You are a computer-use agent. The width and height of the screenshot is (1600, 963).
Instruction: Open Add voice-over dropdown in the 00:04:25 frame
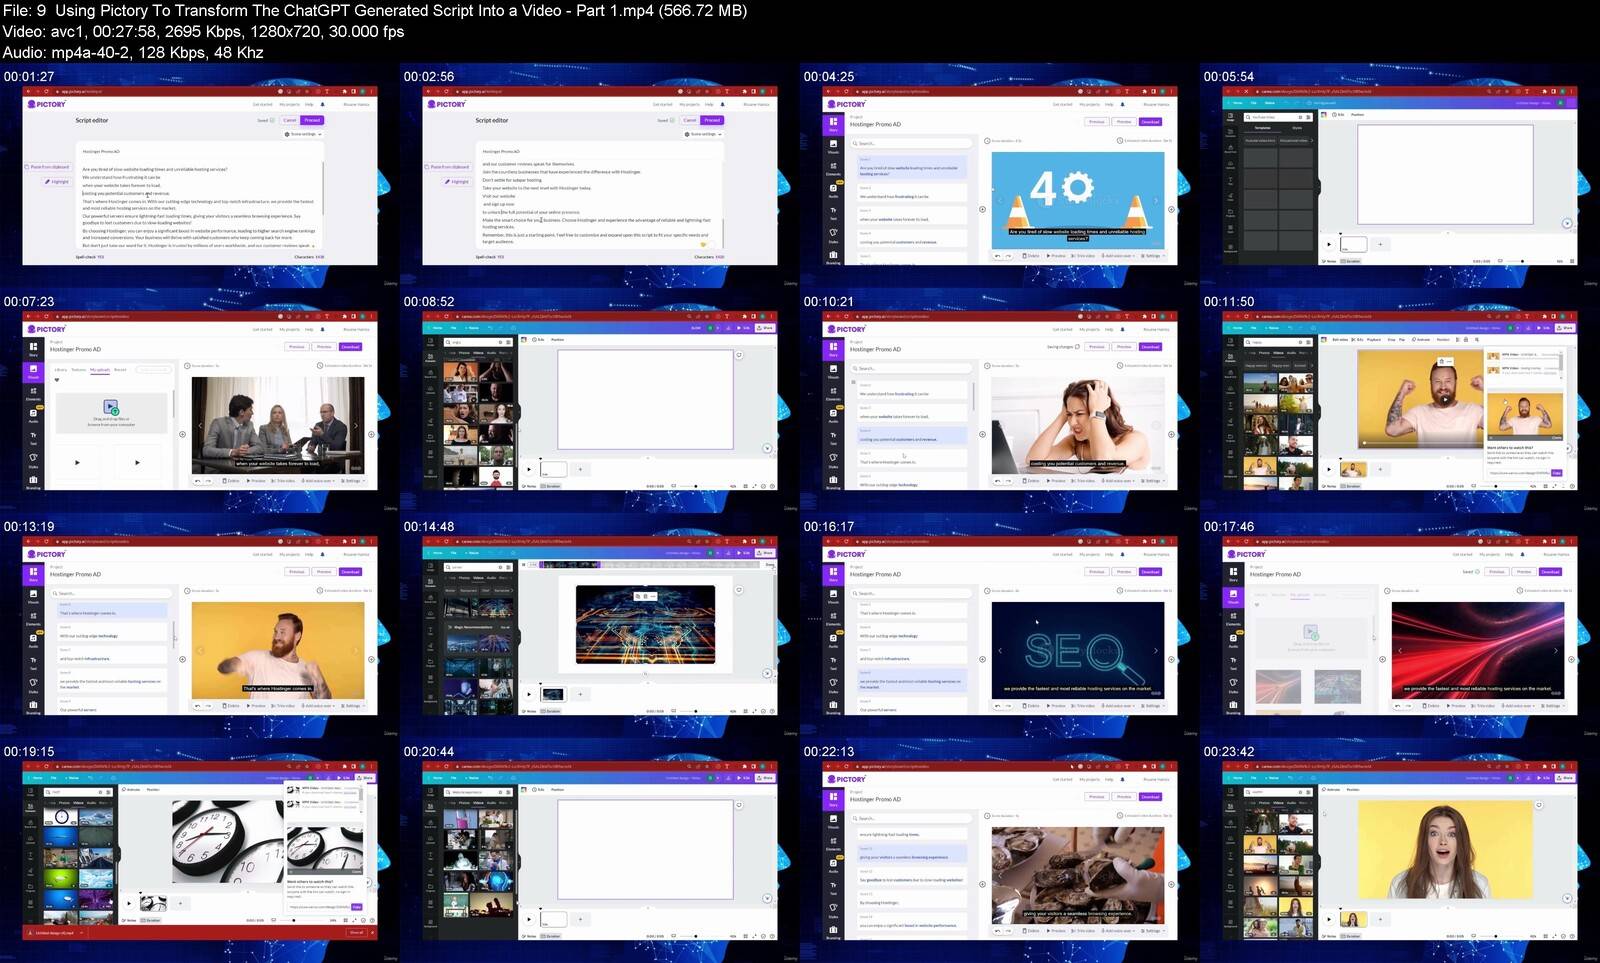click(x=1119, y=256)
